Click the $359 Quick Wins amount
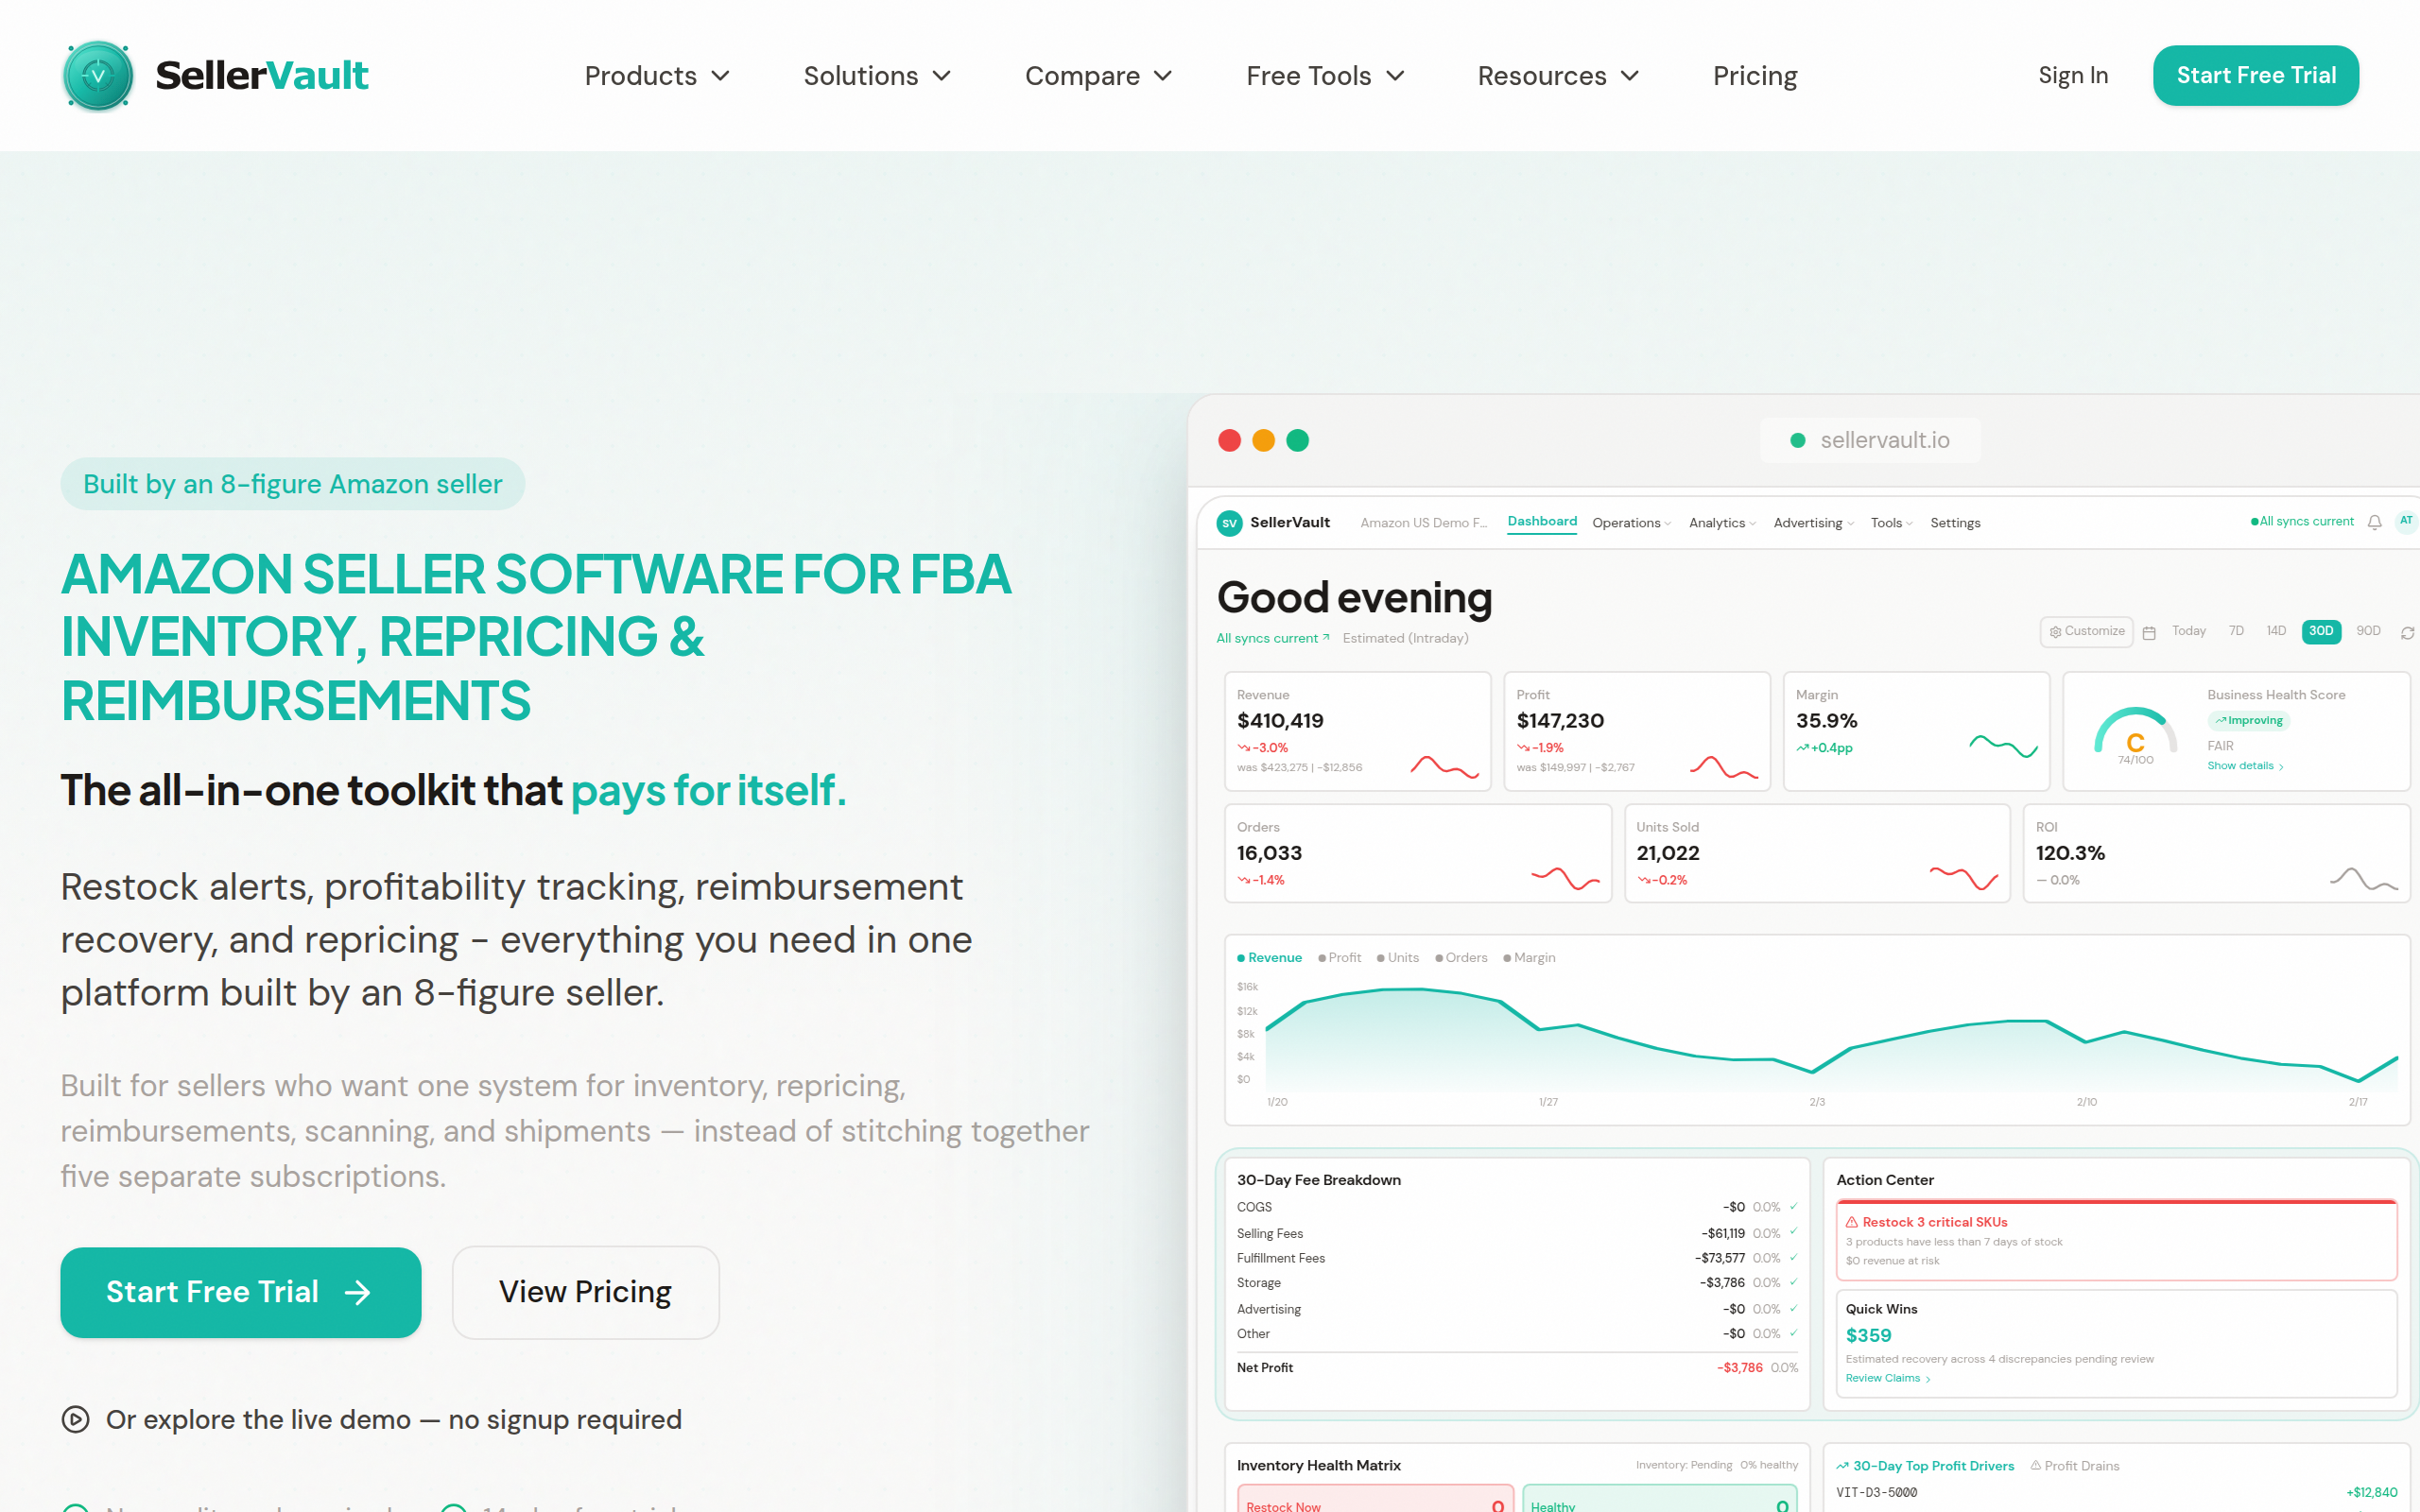2420x1512 pixels. pos(1868,1335)
